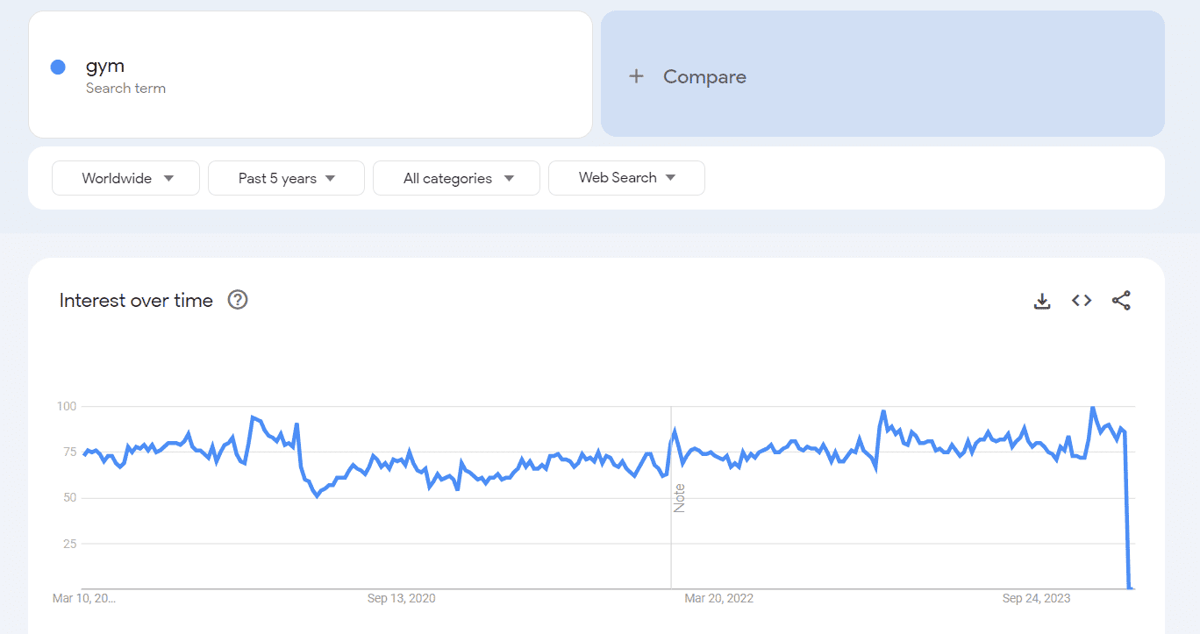Click the Mar 10, 20... axis label

point(84,598)
